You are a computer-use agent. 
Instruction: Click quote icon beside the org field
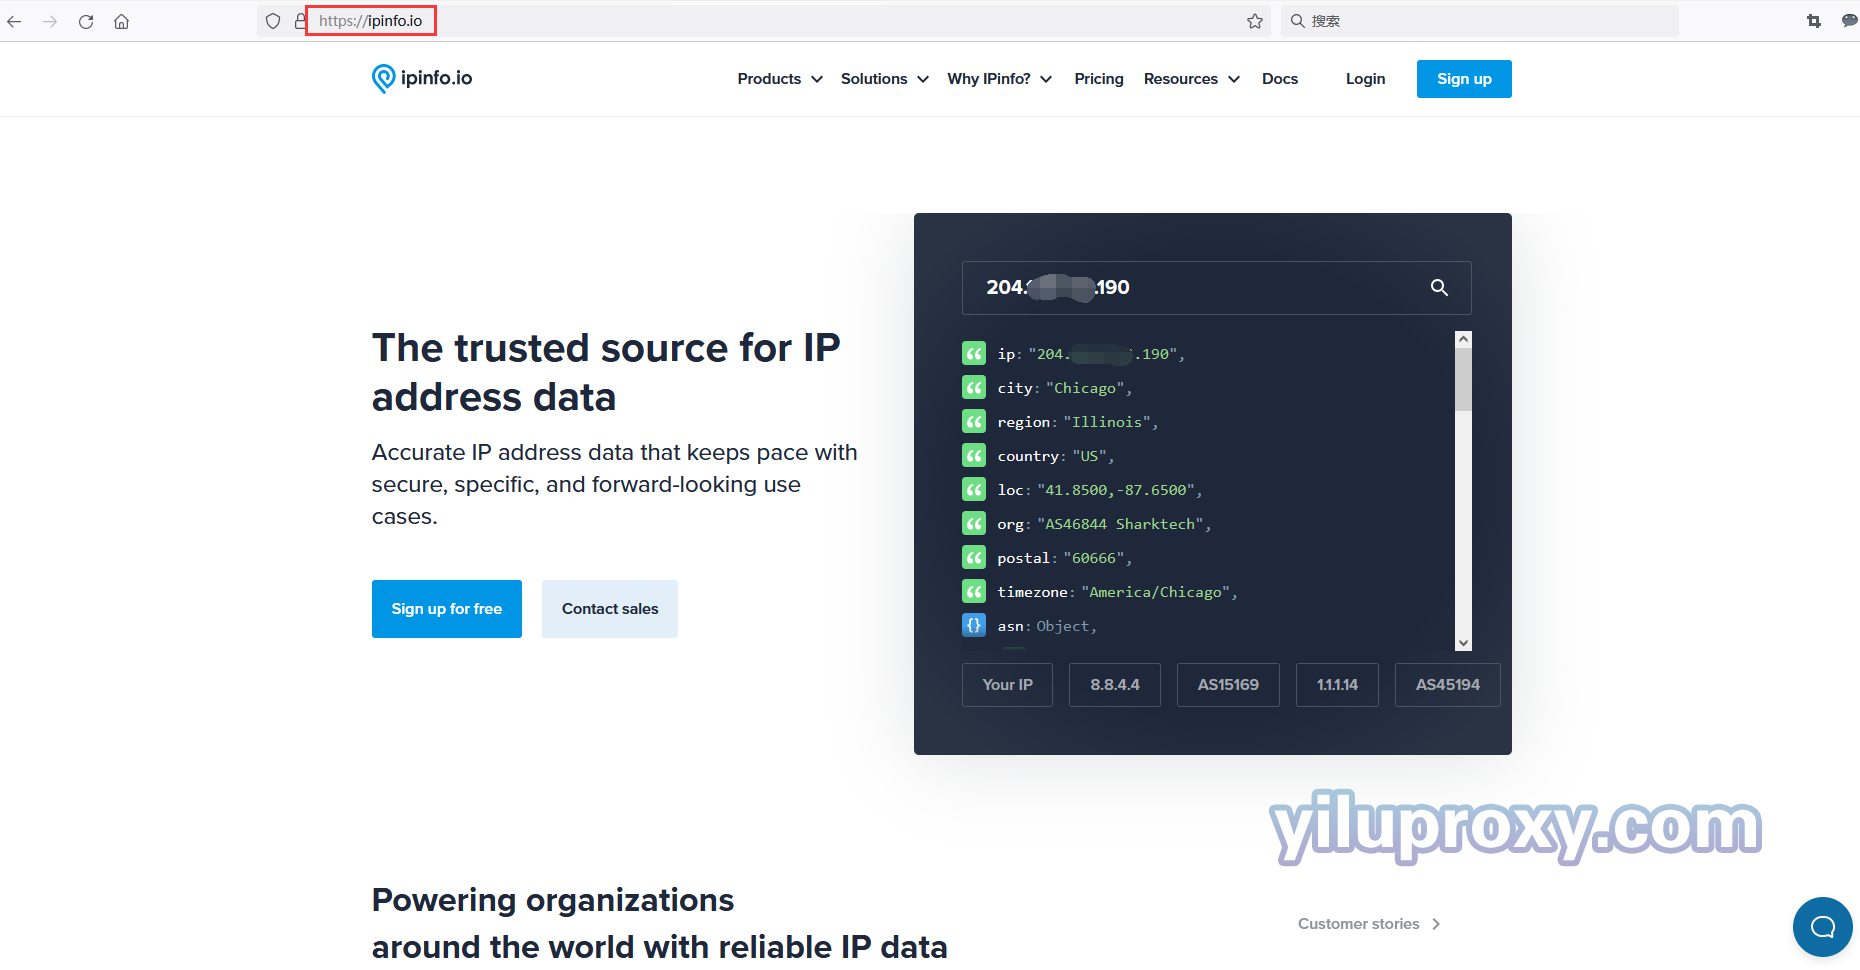(974, 523)
